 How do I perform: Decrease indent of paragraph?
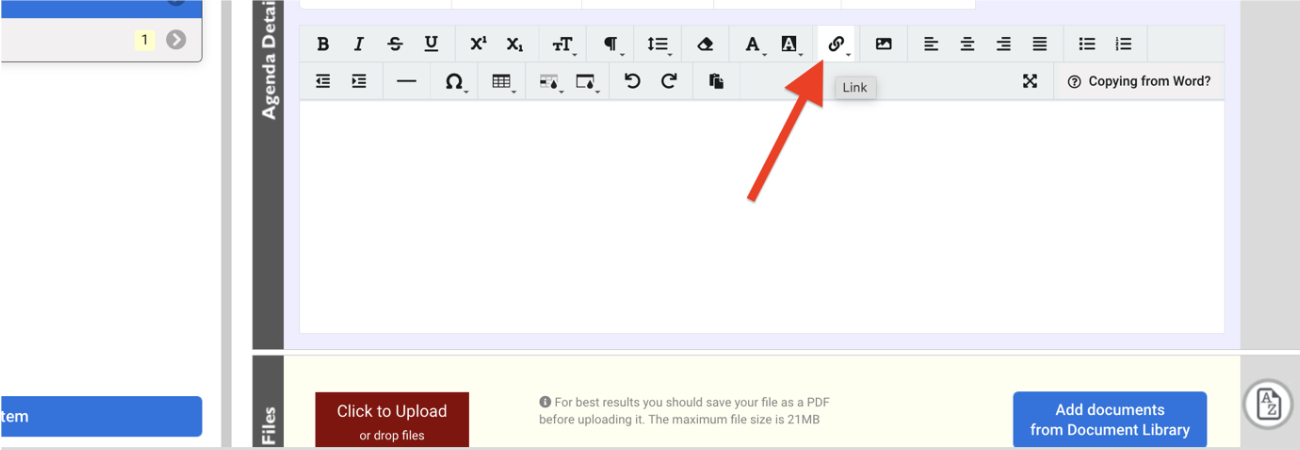point(323,82)
